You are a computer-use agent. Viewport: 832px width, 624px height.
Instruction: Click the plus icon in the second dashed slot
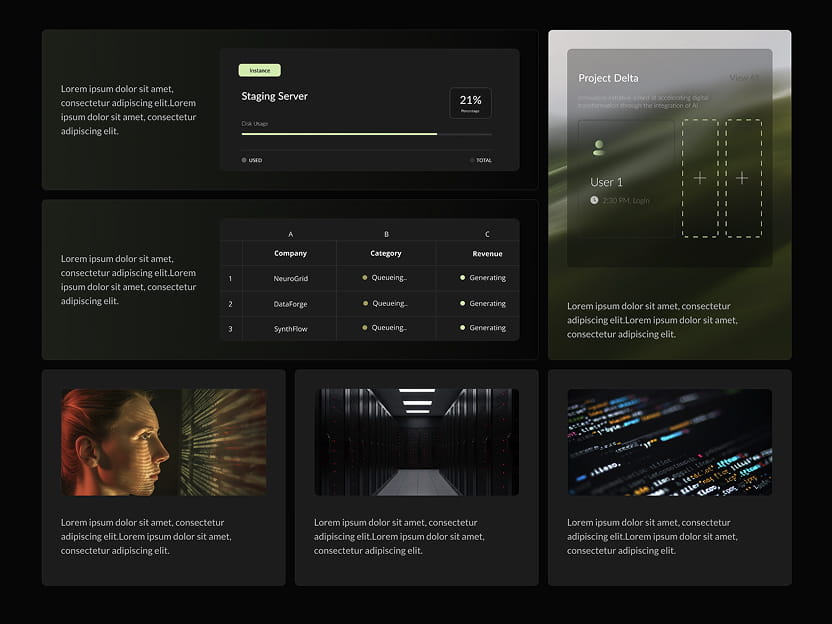pyautogui.click(x=742, y=178)
